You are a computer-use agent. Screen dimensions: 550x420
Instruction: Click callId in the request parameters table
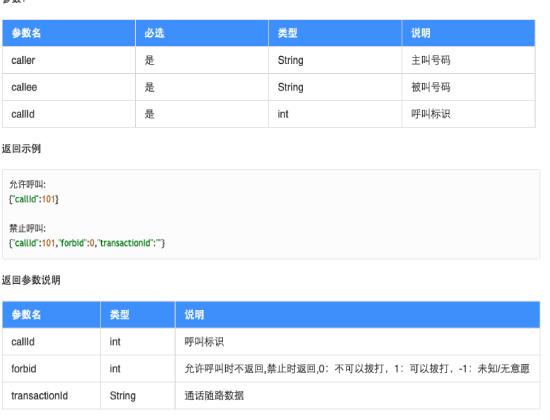click(x=69, y=114)
